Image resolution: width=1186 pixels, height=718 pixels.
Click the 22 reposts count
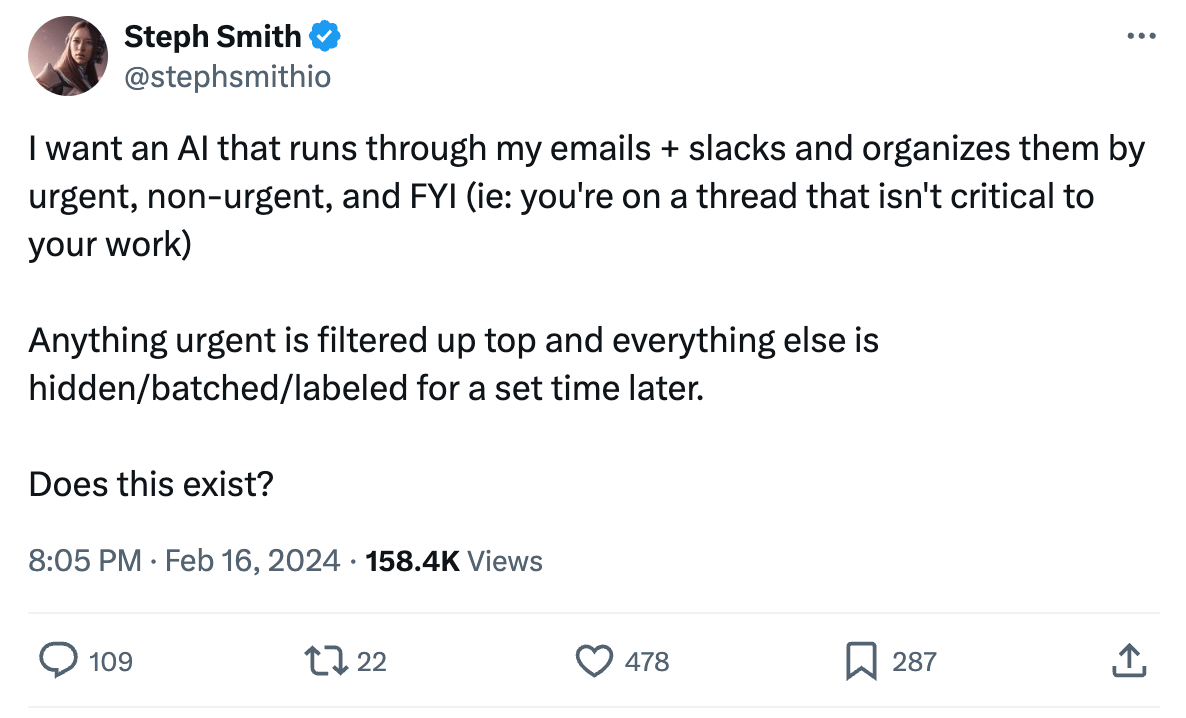[371, 661]
